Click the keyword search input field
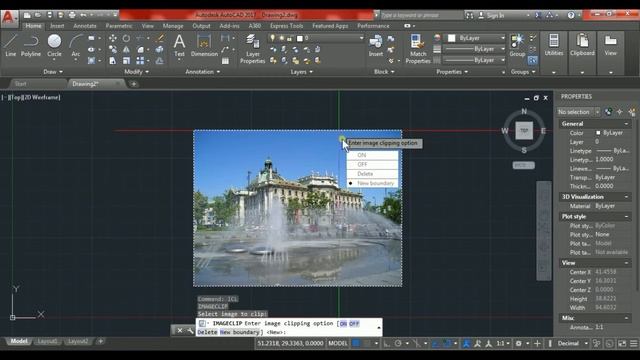 point(421,15)
